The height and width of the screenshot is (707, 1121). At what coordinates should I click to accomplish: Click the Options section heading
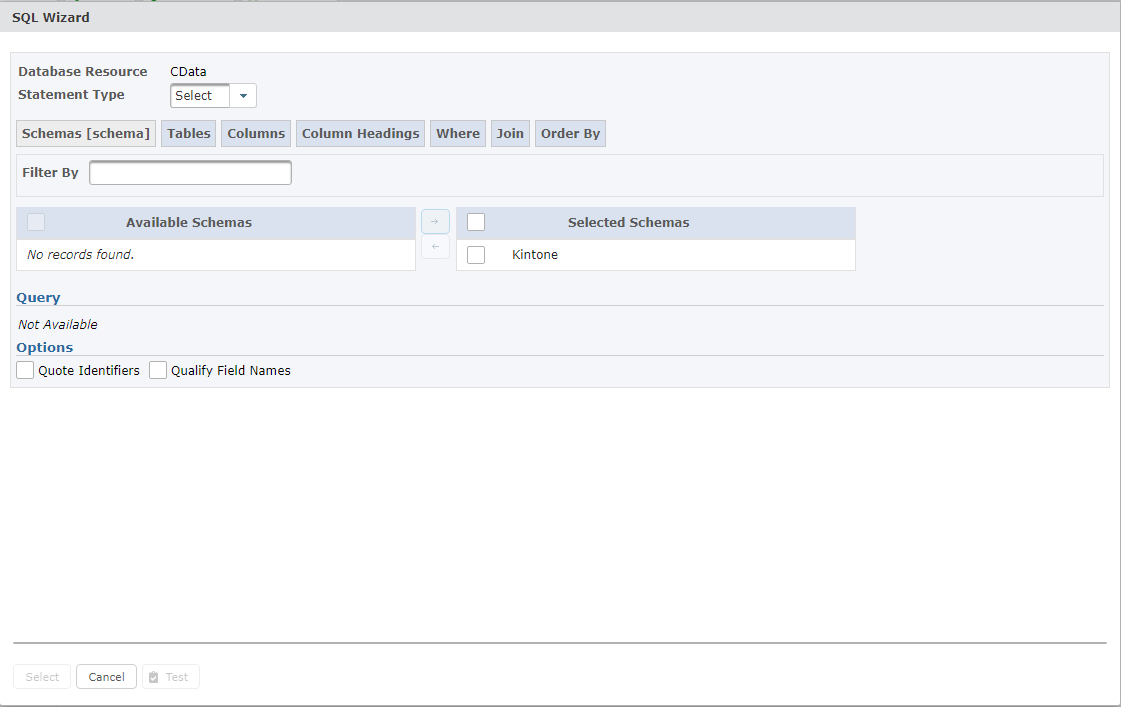tap(45, 347)
